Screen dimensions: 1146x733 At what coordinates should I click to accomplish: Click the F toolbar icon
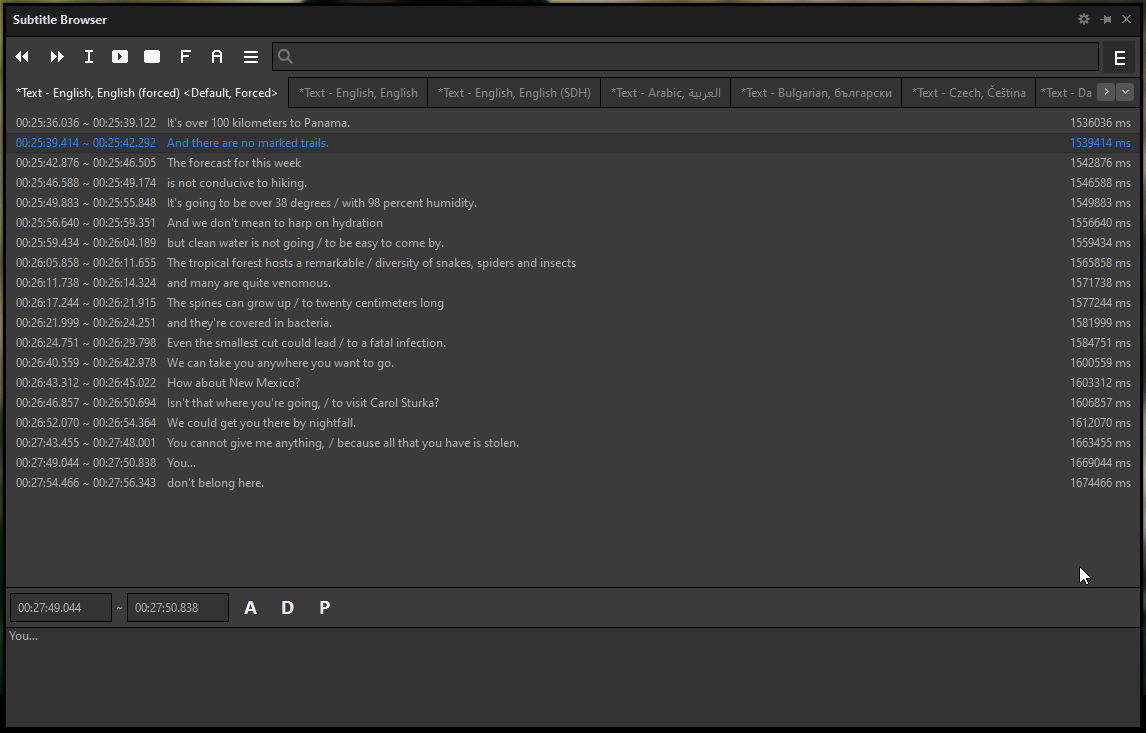(x=185, y=56)
